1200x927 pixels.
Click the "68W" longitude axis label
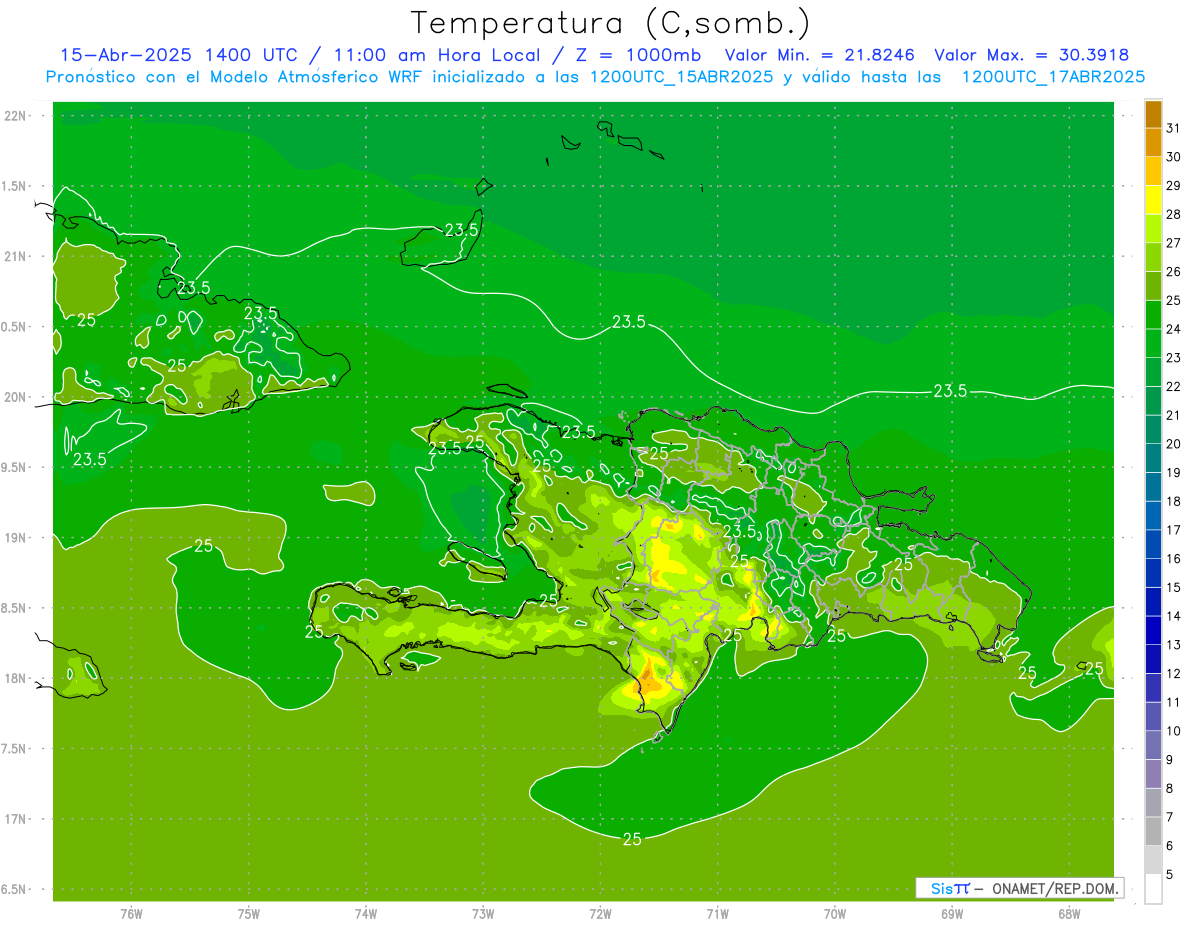[1068, 913]
